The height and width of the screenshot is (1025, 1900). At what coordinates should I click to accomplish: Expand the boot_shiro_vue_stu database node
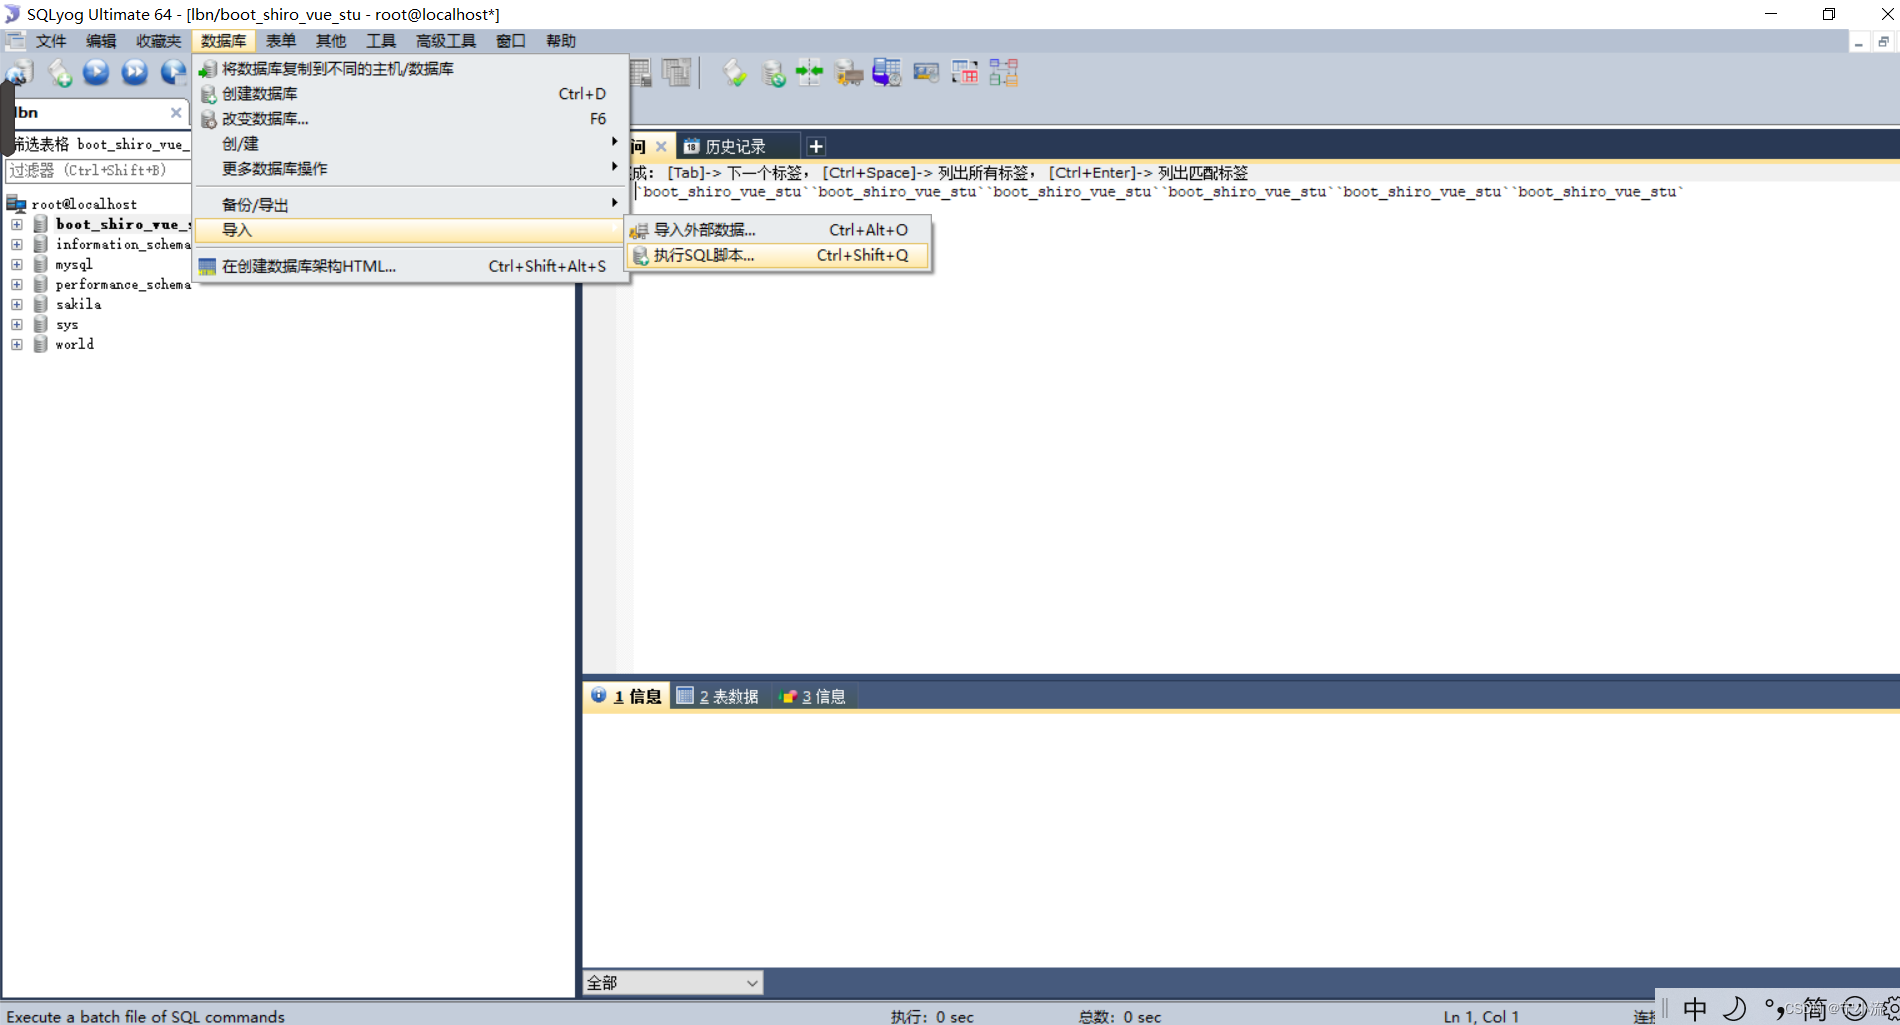[17, 224]
